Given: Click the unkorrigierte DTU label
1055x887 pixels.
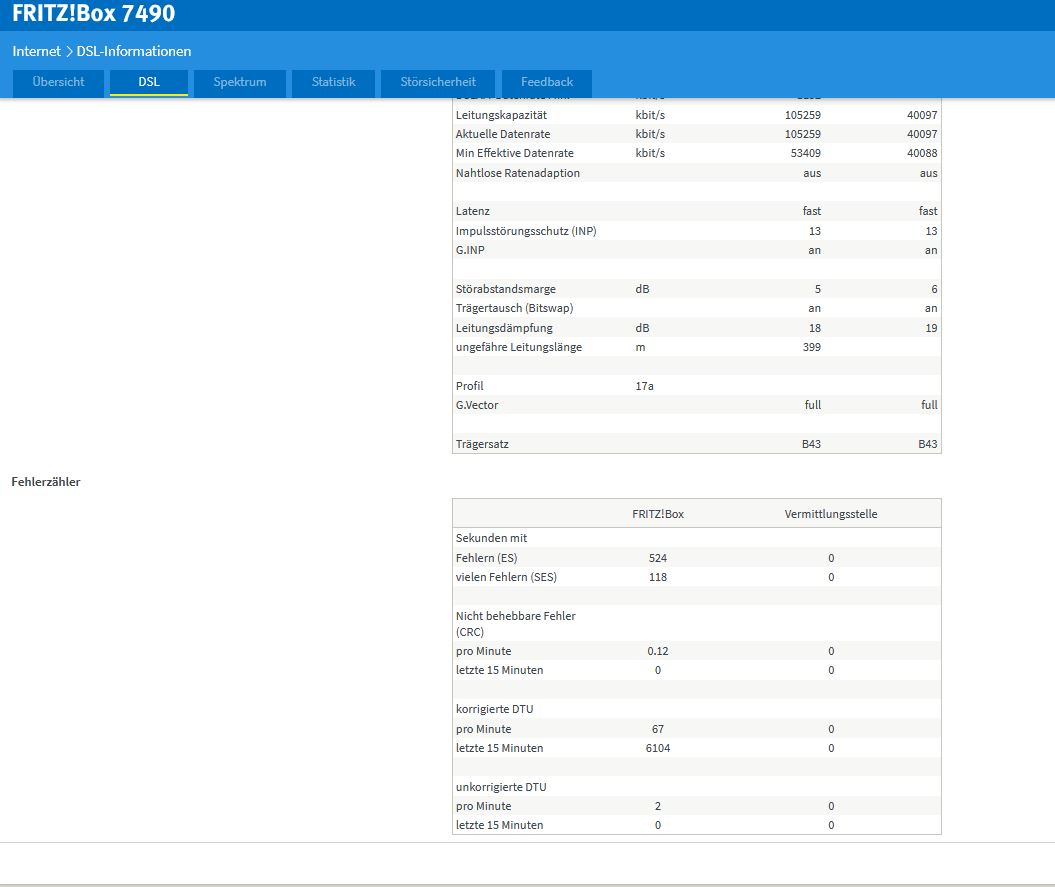Looking at the screenshot, I should coord(501,787).
